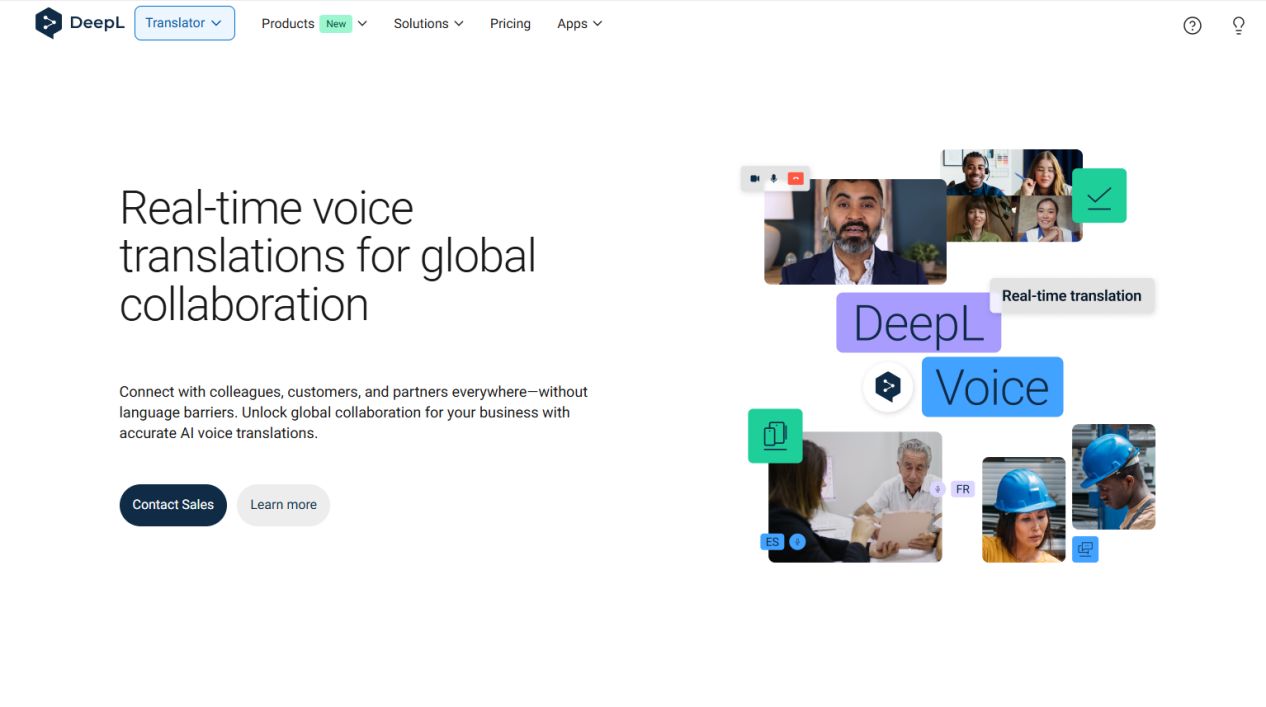The width and height of the screenshot is (1266, 707).
Task: Click the ES language badge
Action: (x=772, y=542)
